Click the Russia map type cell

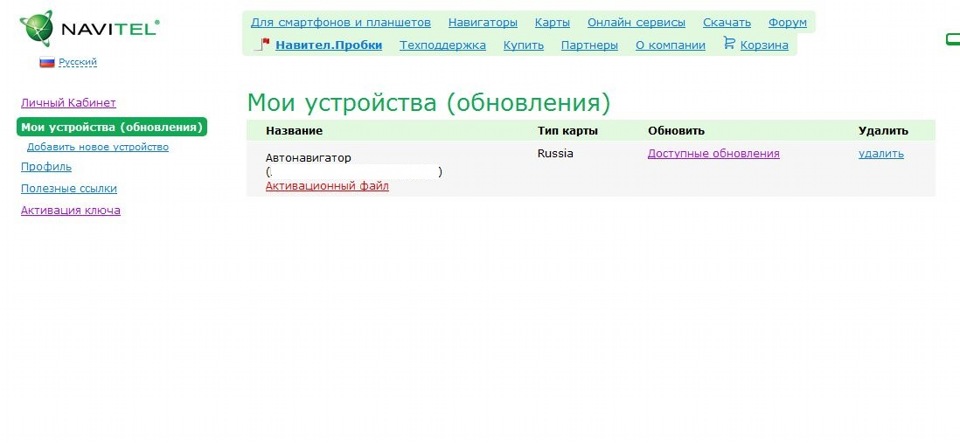click(x=555, y=154)
